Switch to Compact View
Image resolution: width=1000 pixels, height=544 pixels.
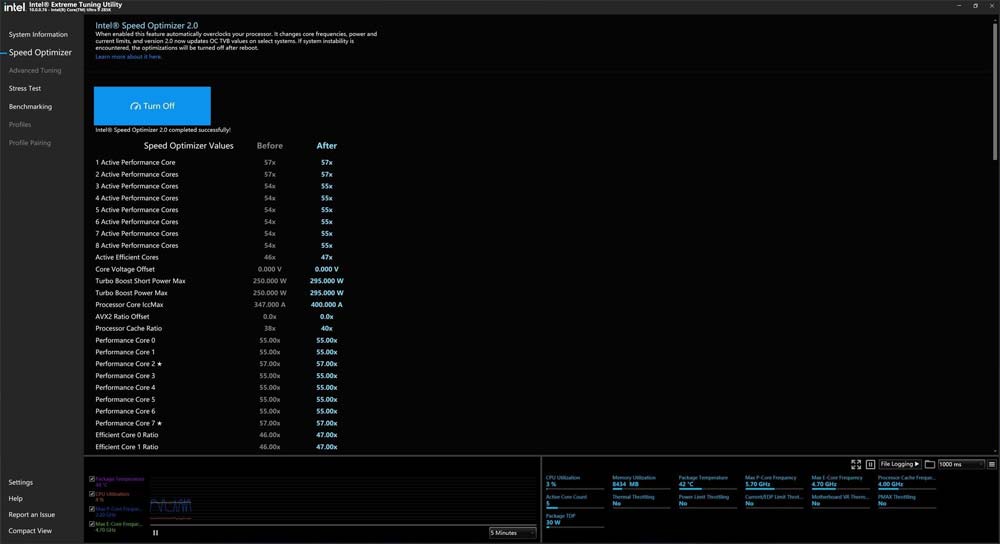point(30,531)
